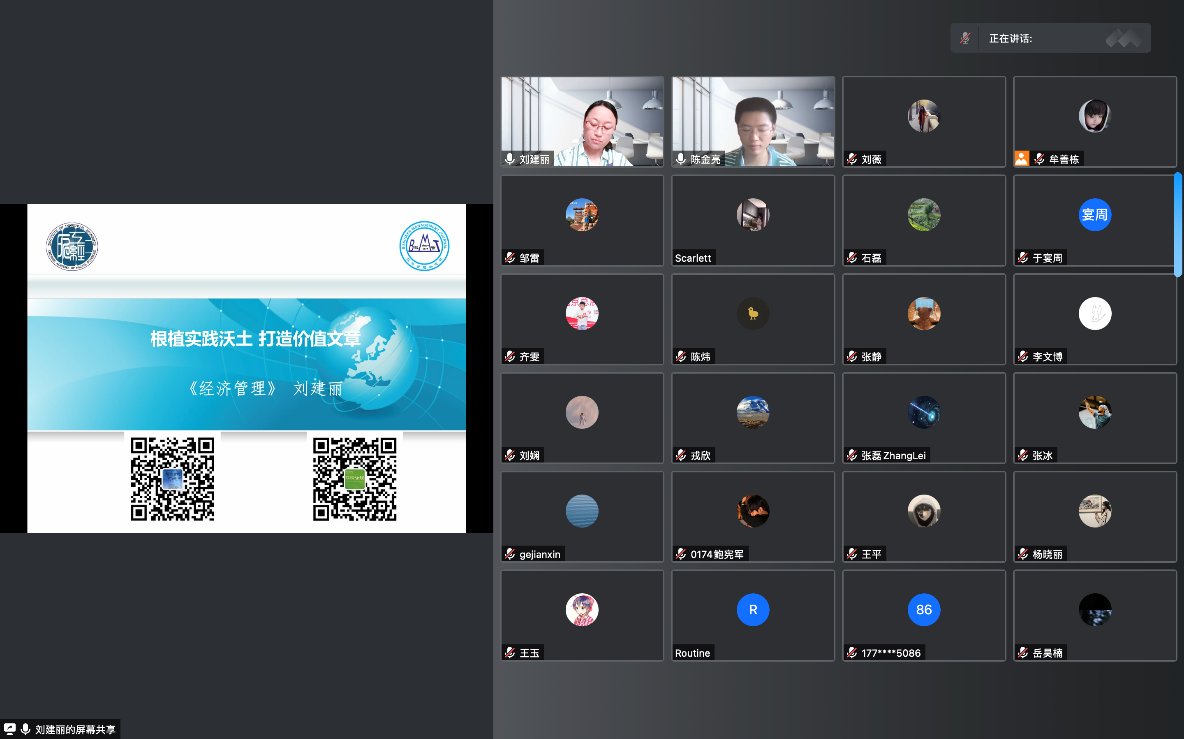Click the blue 宴周 avatar of 于宴周
The width and height of the screenshot is (1184, 739).
(1095, 215)
